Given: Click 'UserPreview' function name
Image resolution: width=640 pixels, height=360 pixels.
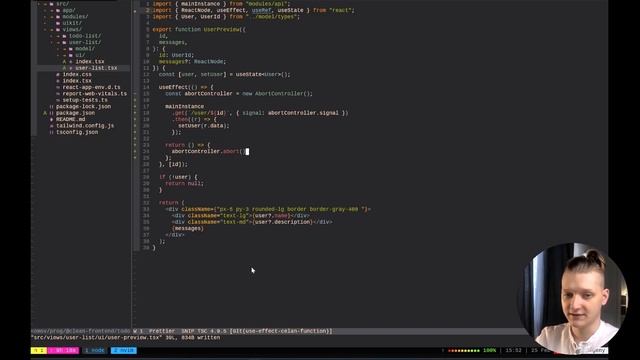Looking at the screenshot, I should (221, 29).
